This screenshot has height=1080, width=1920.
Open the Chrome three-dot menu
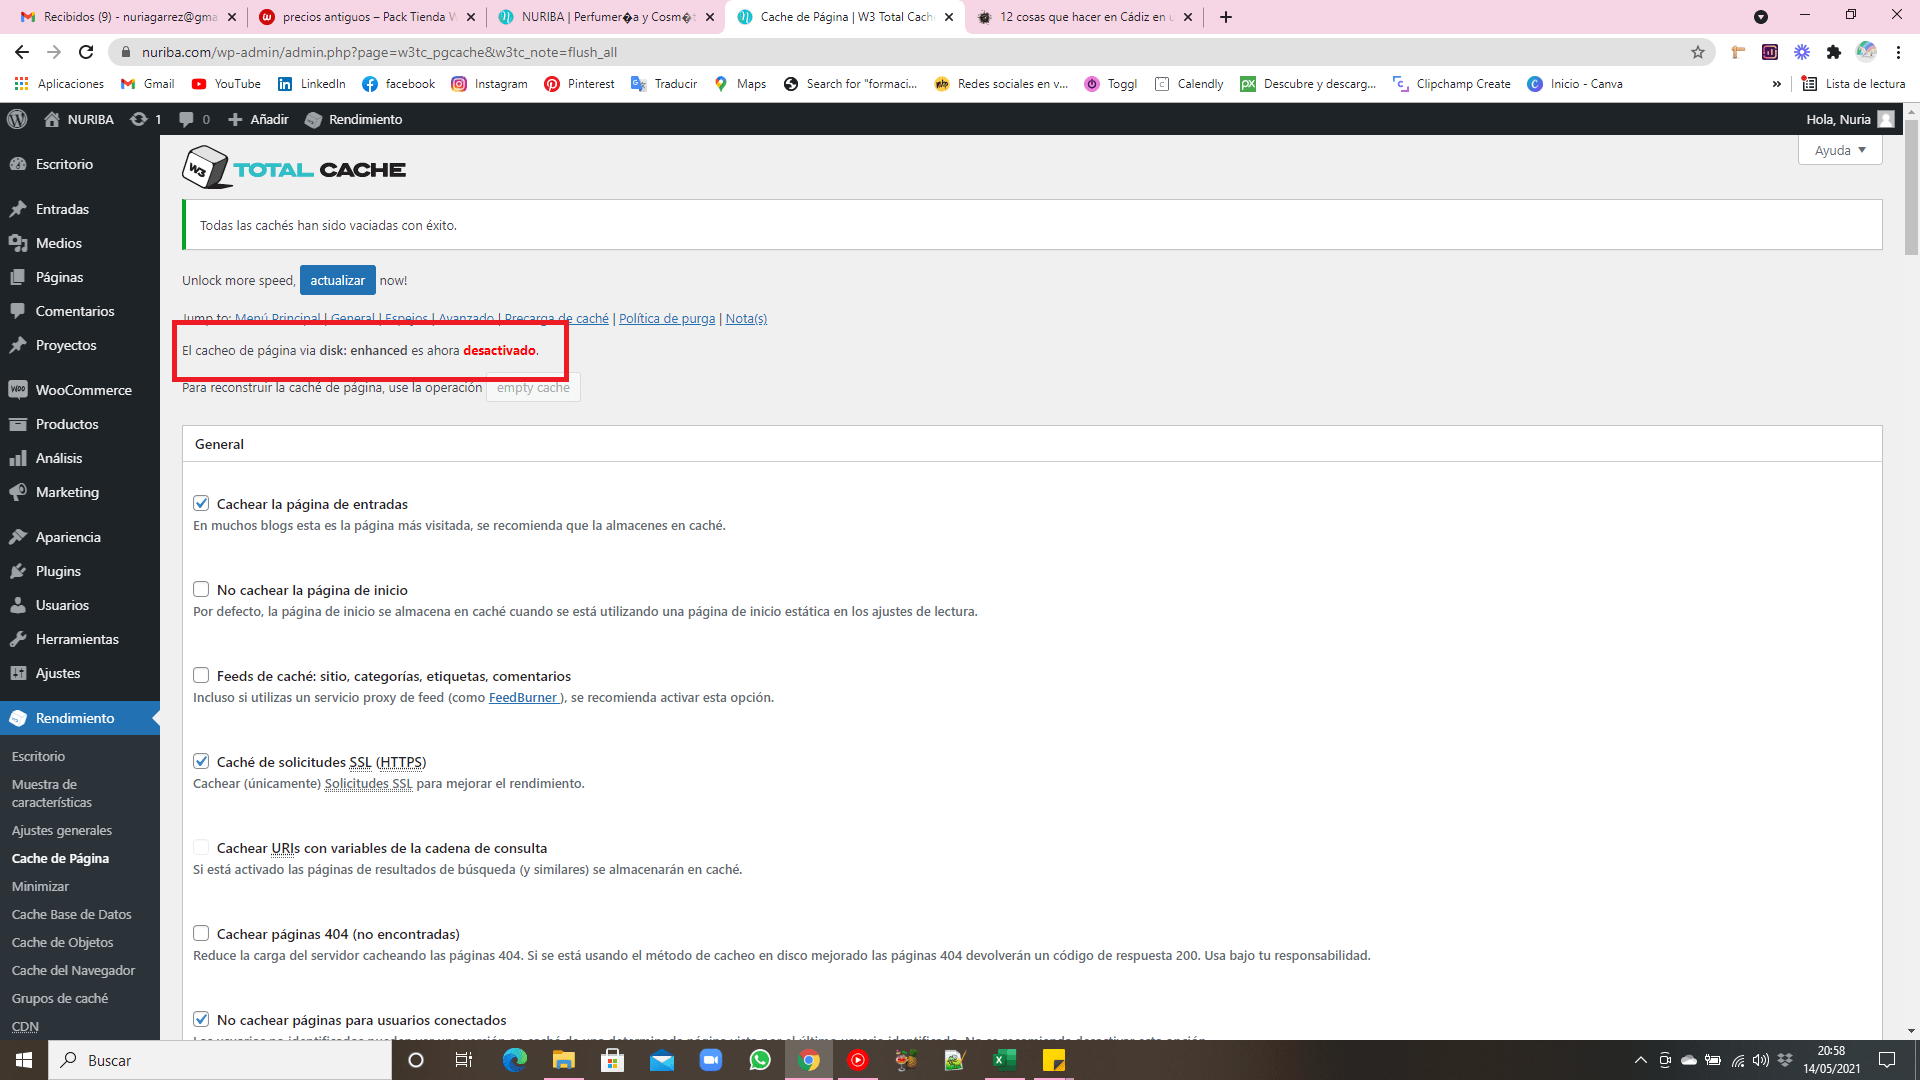(1898, 52)
